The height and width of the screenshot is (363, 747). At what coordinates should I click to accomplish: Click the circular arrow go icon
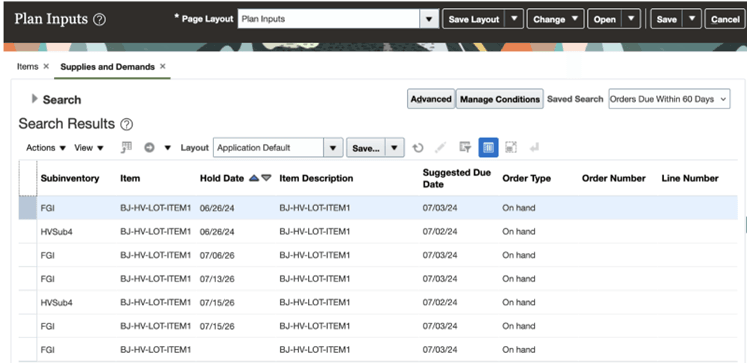tap(150, 148)
